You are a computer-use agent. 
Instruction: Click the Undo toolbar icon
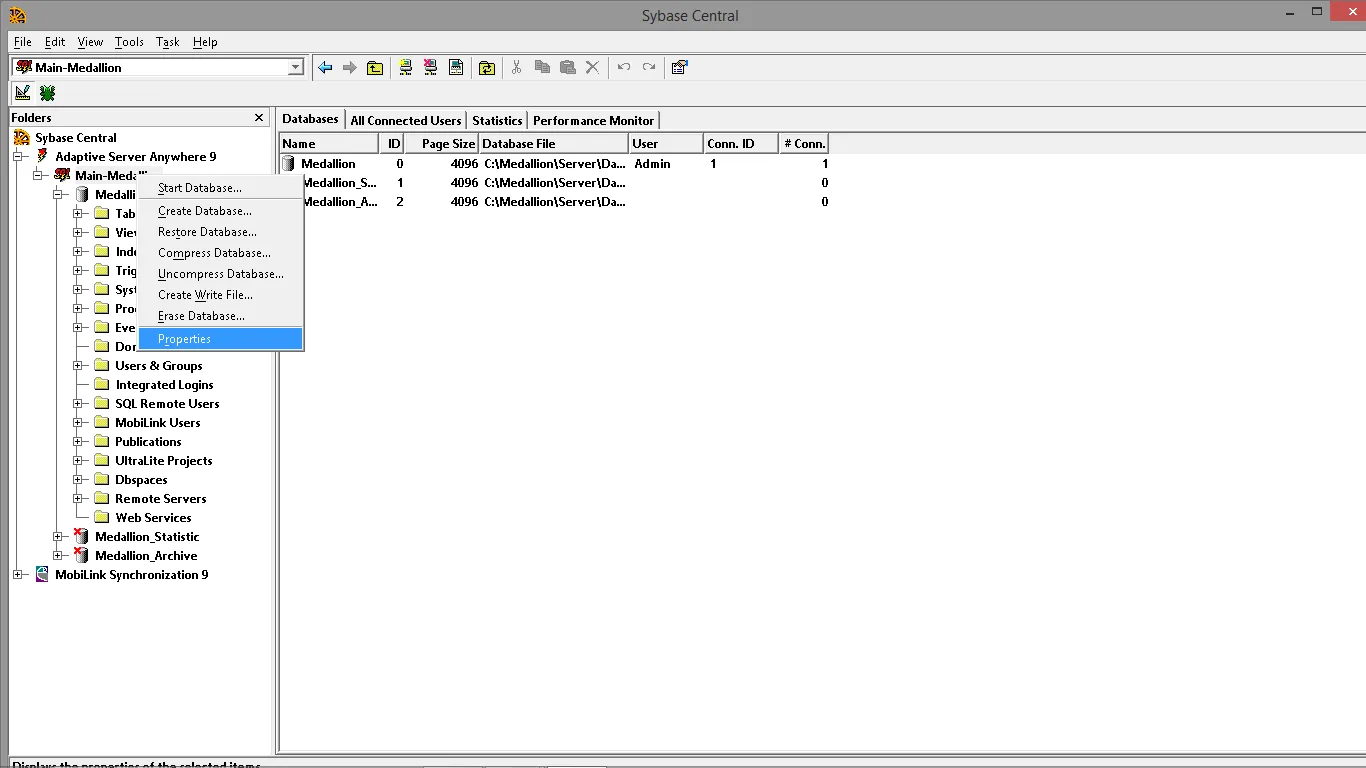(623, 68)
